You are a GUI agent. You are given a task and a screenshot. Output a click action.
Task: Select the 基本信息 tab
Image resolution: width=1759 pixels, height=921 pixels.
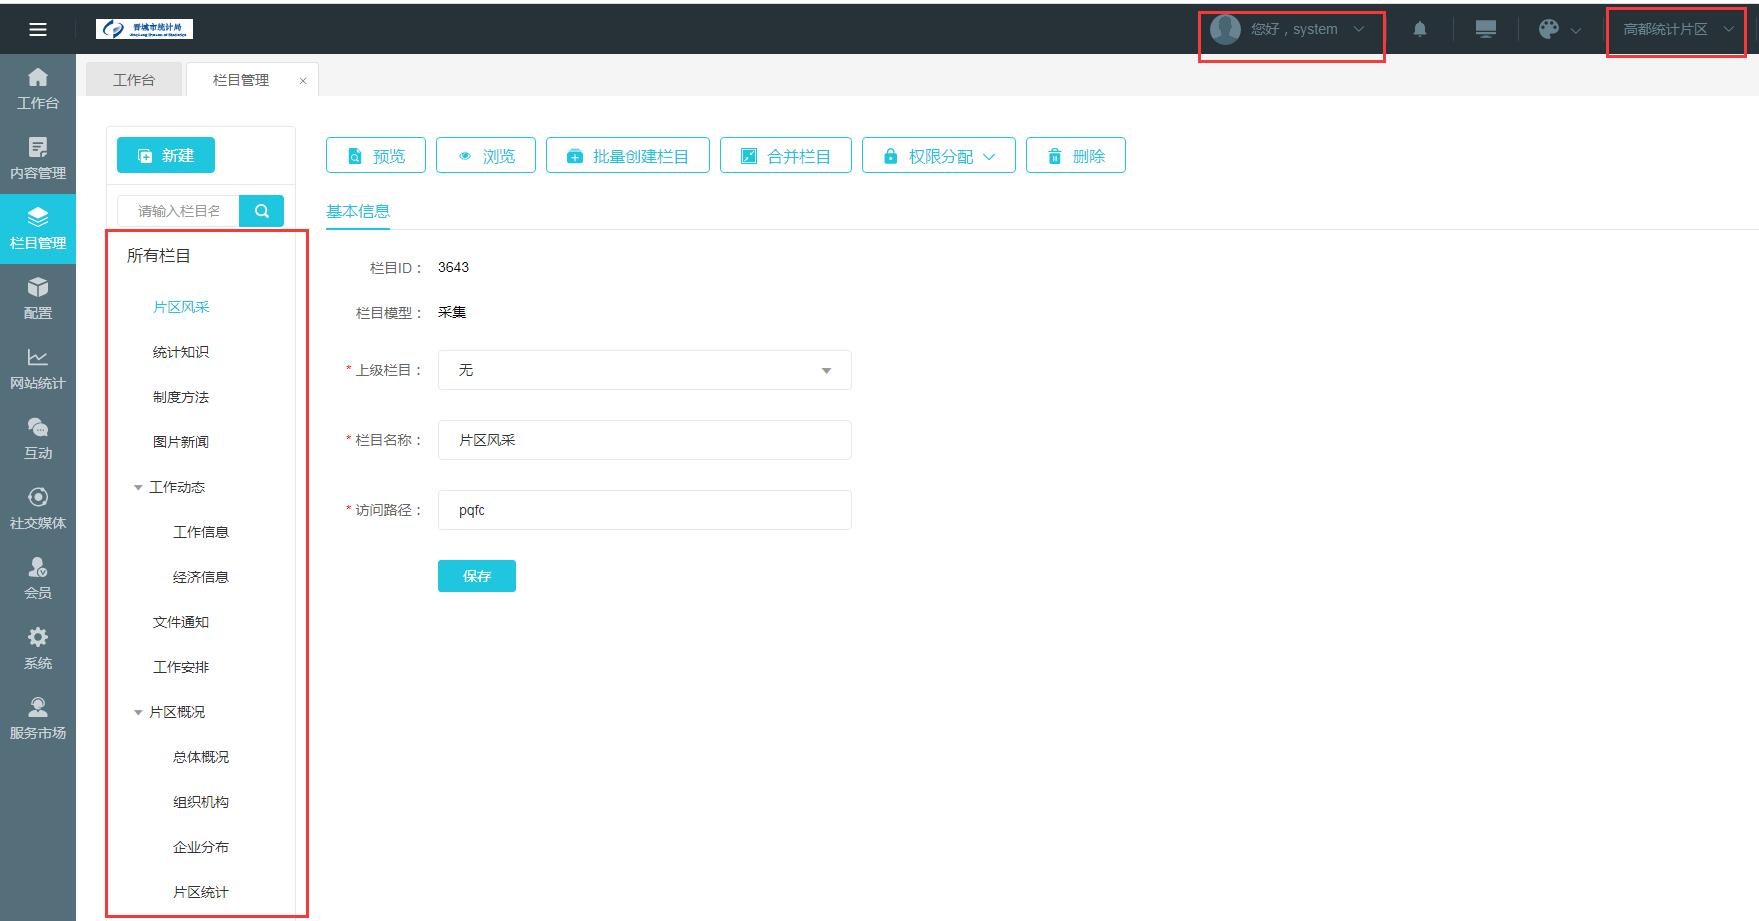358,211
